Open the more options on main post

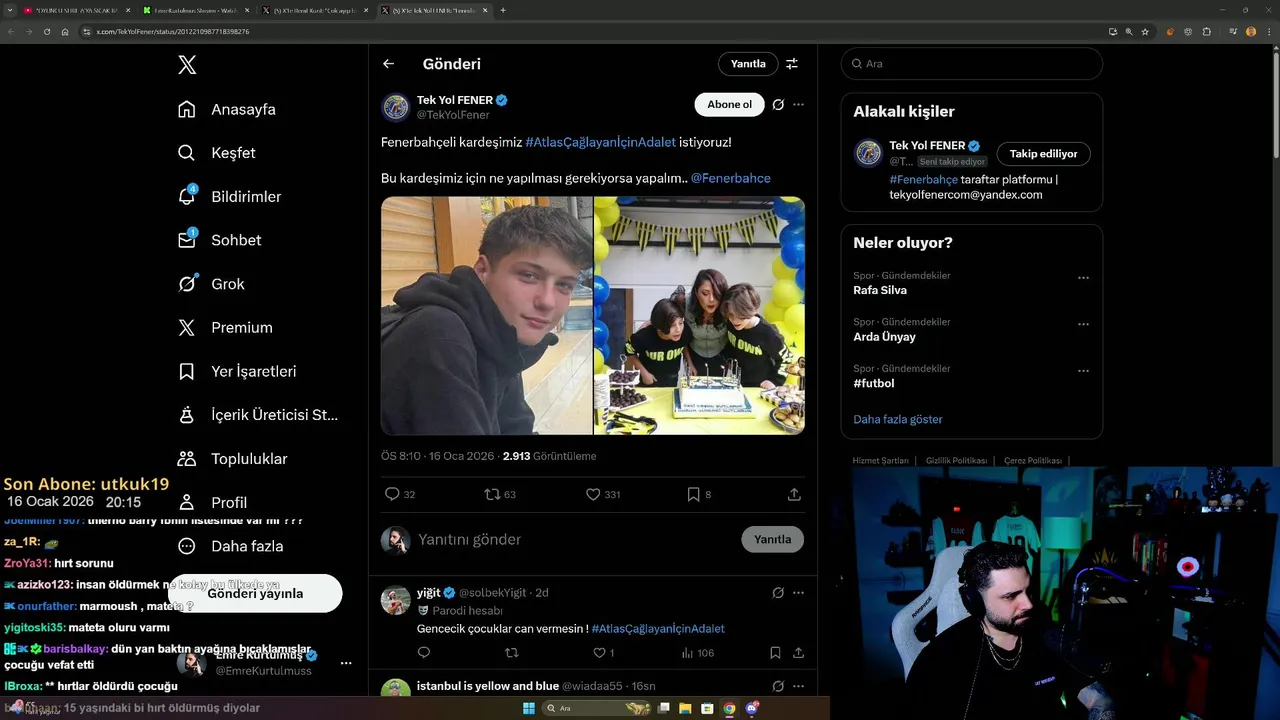pos(798,105)
